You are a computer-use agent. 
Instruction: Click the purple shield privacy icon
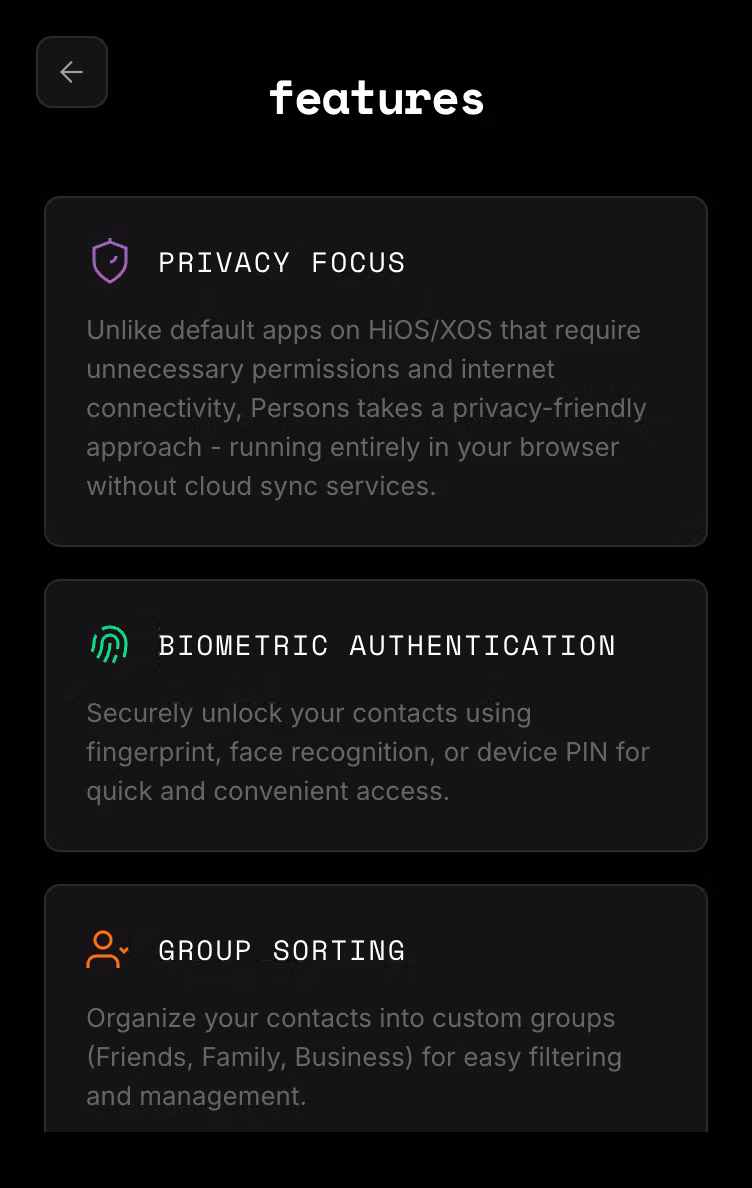click(x=110, y=262)
